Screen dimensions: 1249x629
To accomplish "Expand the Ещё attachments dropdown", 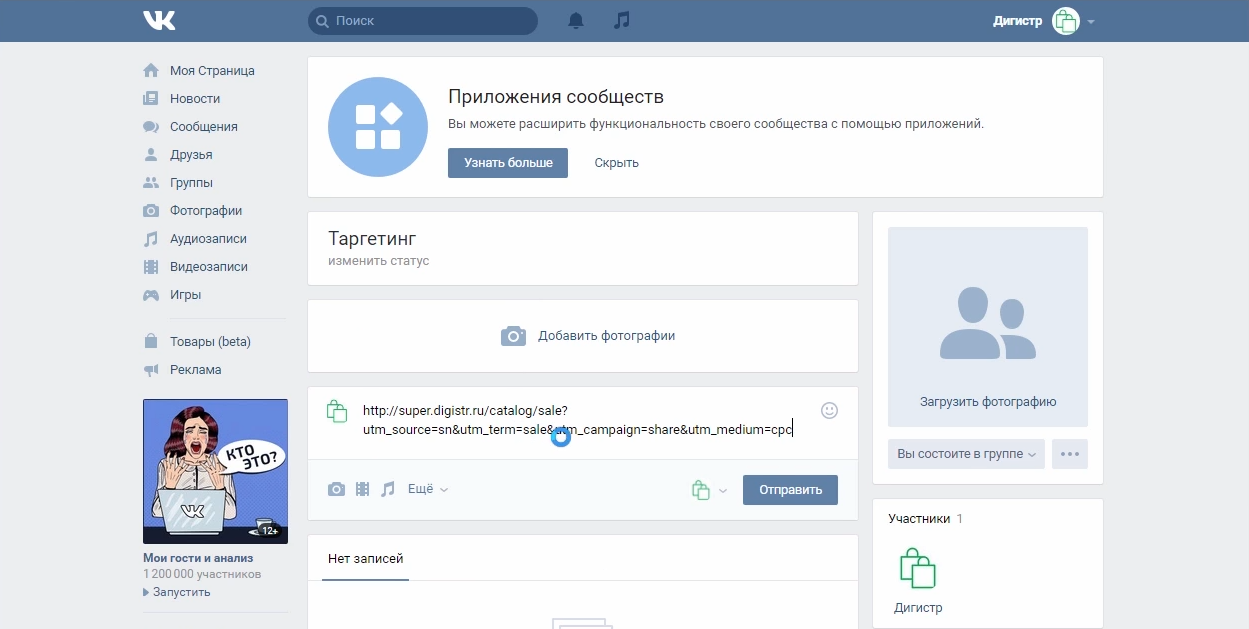I will point(428,489).
